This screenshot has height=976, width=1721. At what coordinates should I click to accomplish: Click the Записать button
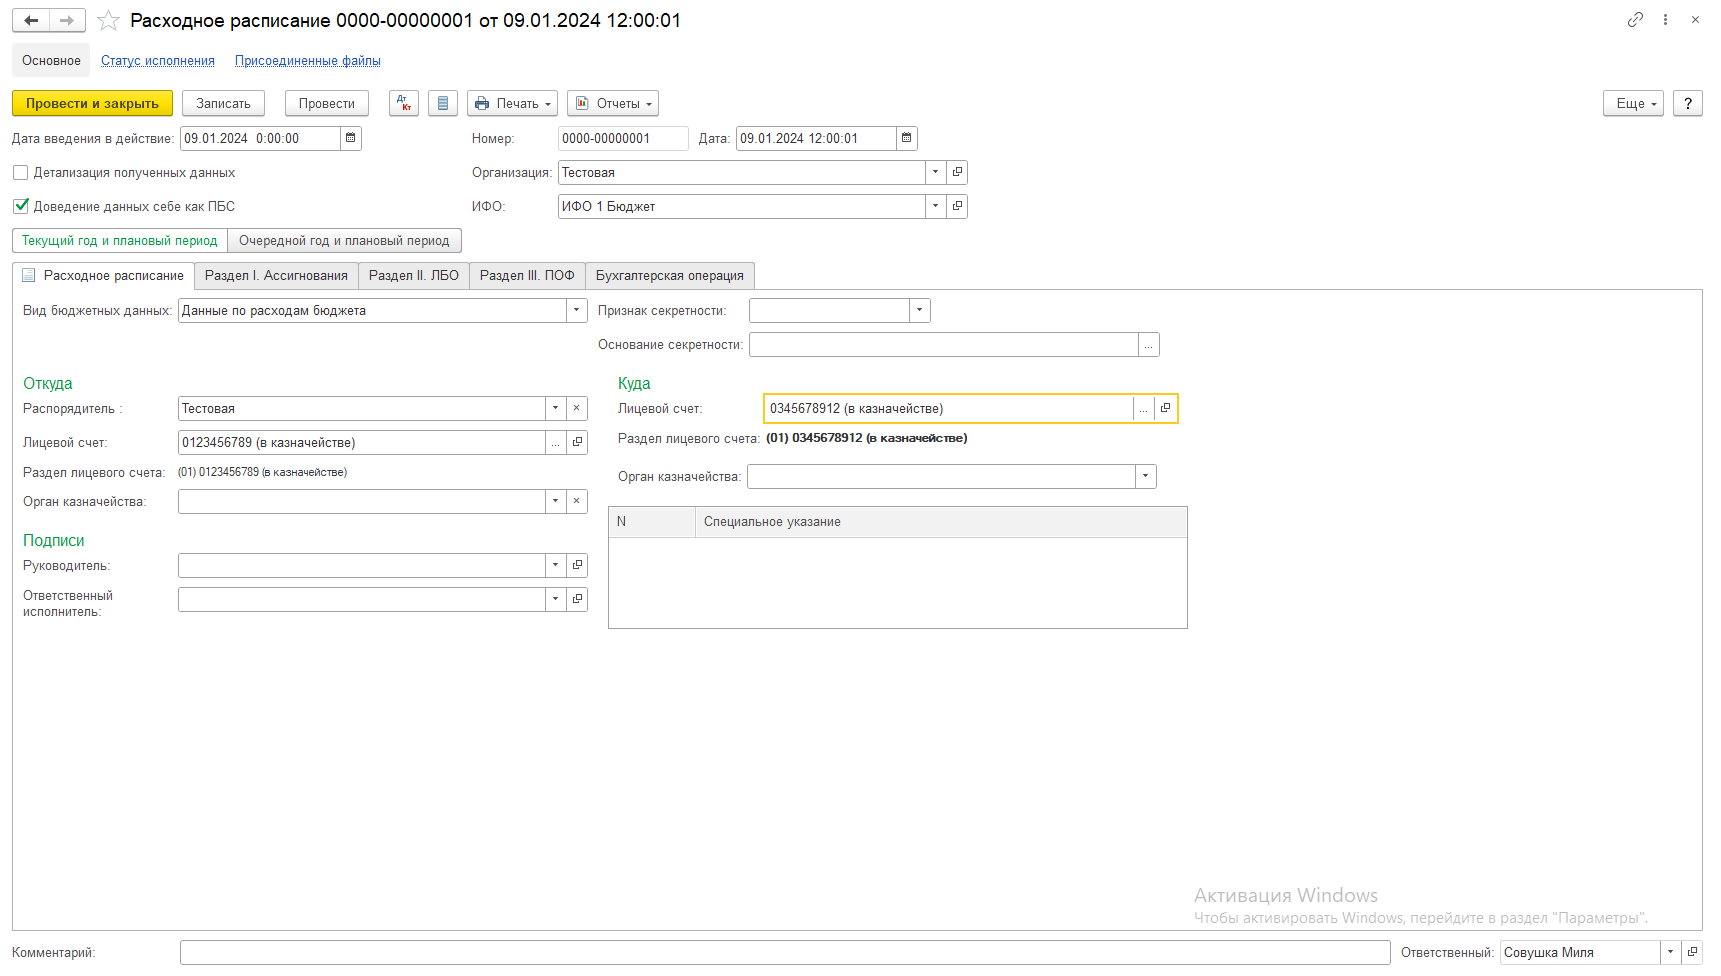click(223, 103)
